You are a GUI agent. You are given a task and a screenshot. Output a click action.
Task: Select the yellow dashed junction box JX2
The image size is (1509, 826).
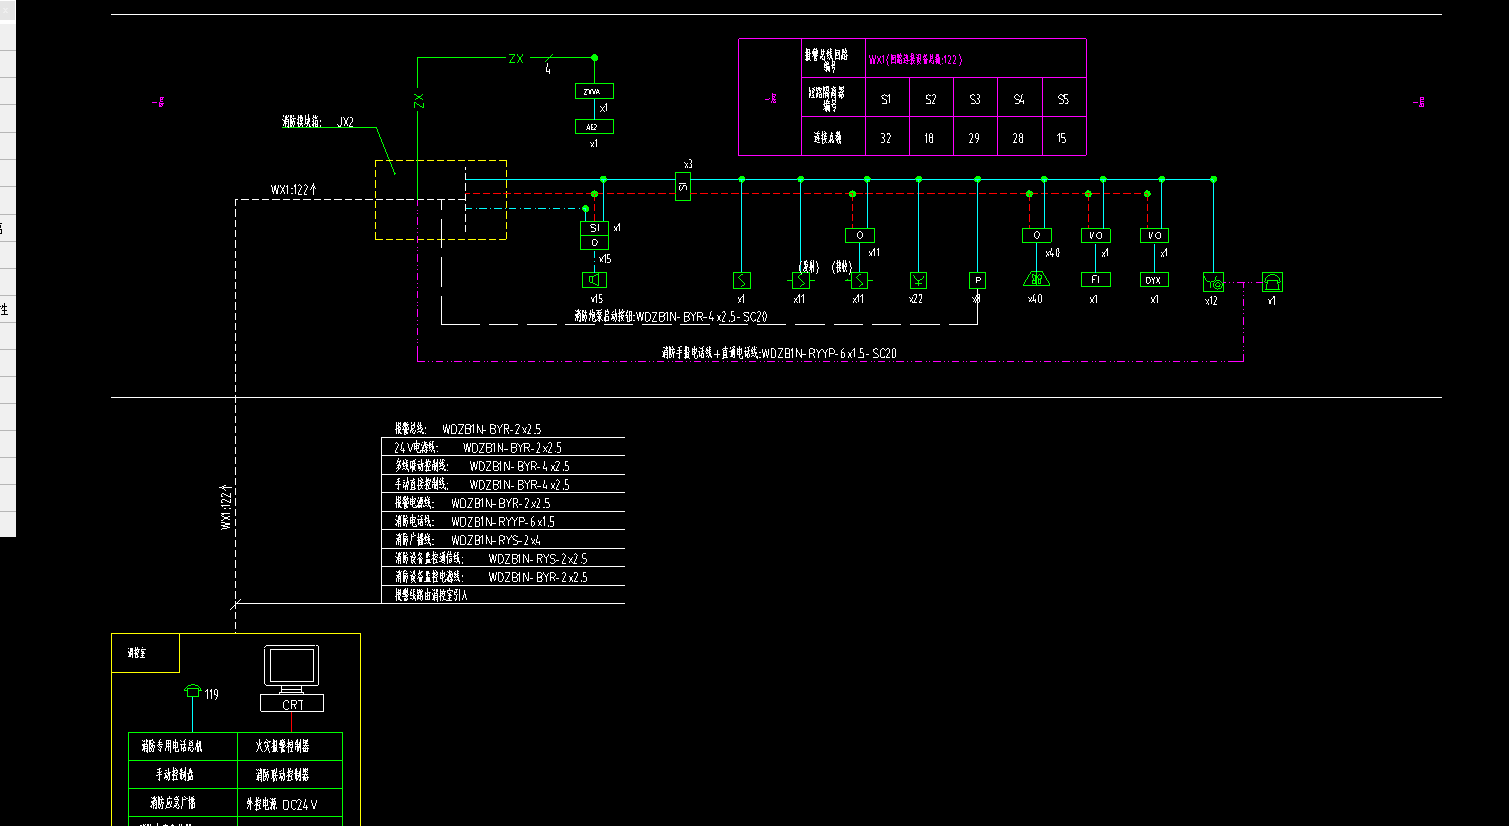pos(441,200)
